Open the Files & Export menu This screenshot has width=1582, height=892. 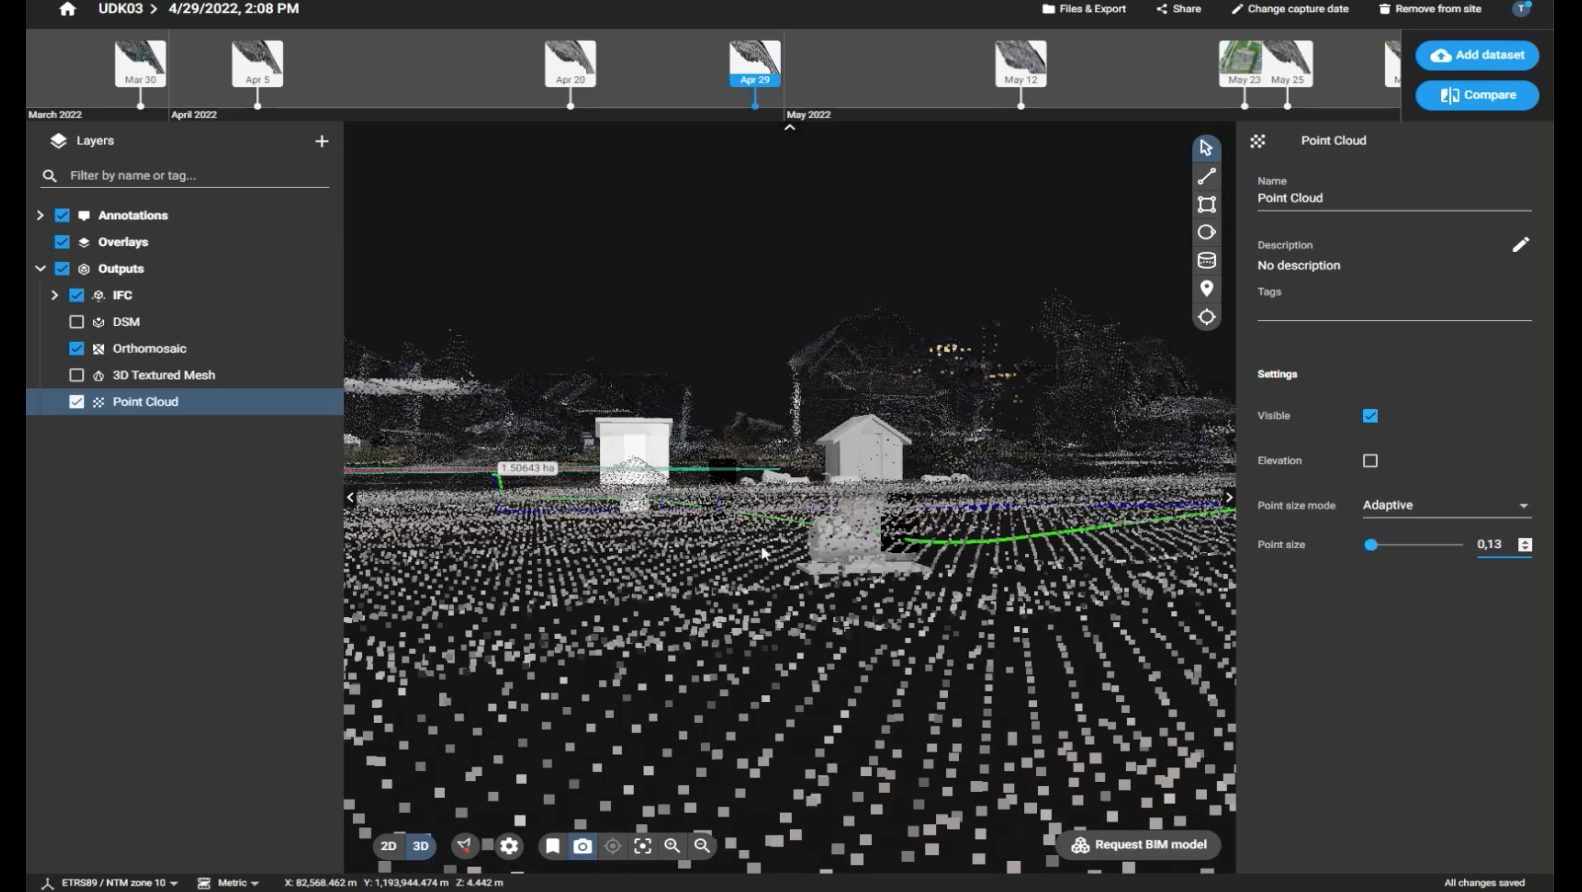pyautogui.click(x=1084, y=9)
